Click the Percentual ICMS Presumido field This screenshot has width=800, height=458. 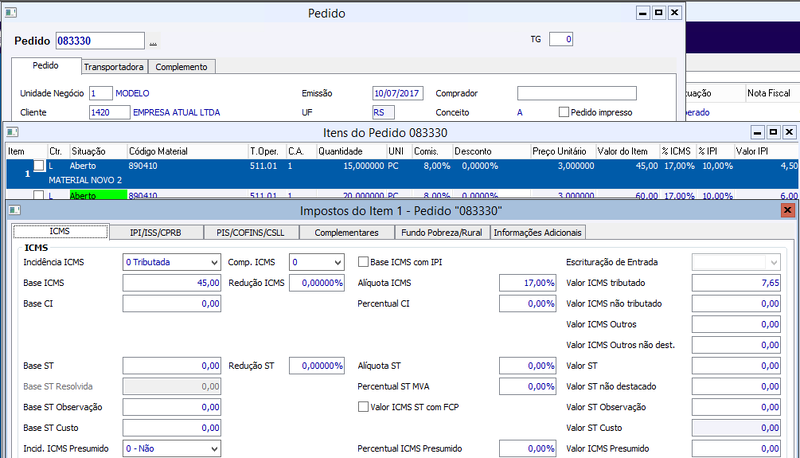[x=528, y=449]
